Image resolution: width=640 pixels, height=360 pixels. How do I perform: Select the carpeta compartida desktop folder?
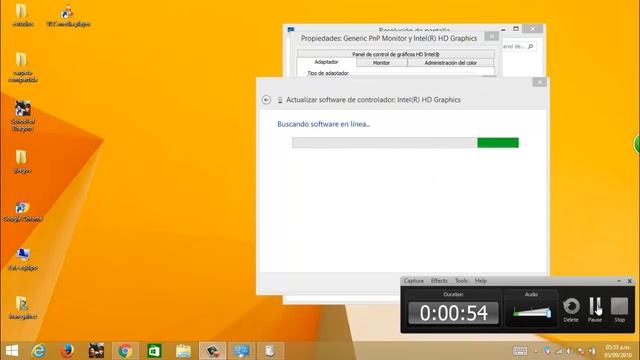pos(23,67)
